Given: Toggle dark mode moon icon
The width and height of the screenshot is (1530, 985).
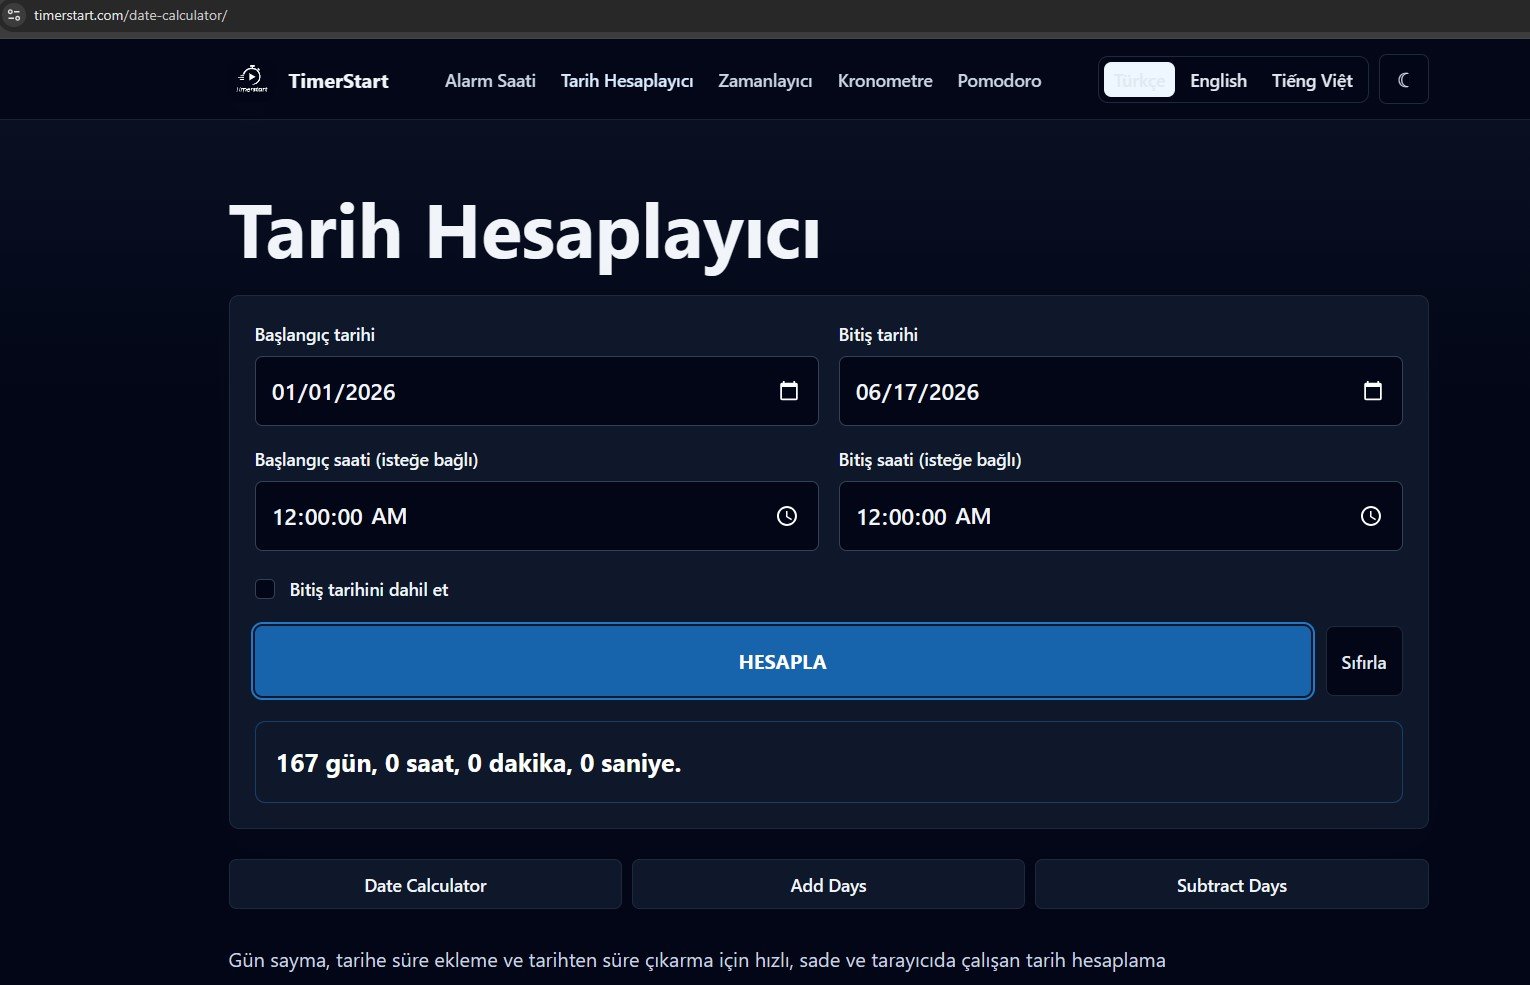Looking at the screenshot, I should [x=1403, y=80].
